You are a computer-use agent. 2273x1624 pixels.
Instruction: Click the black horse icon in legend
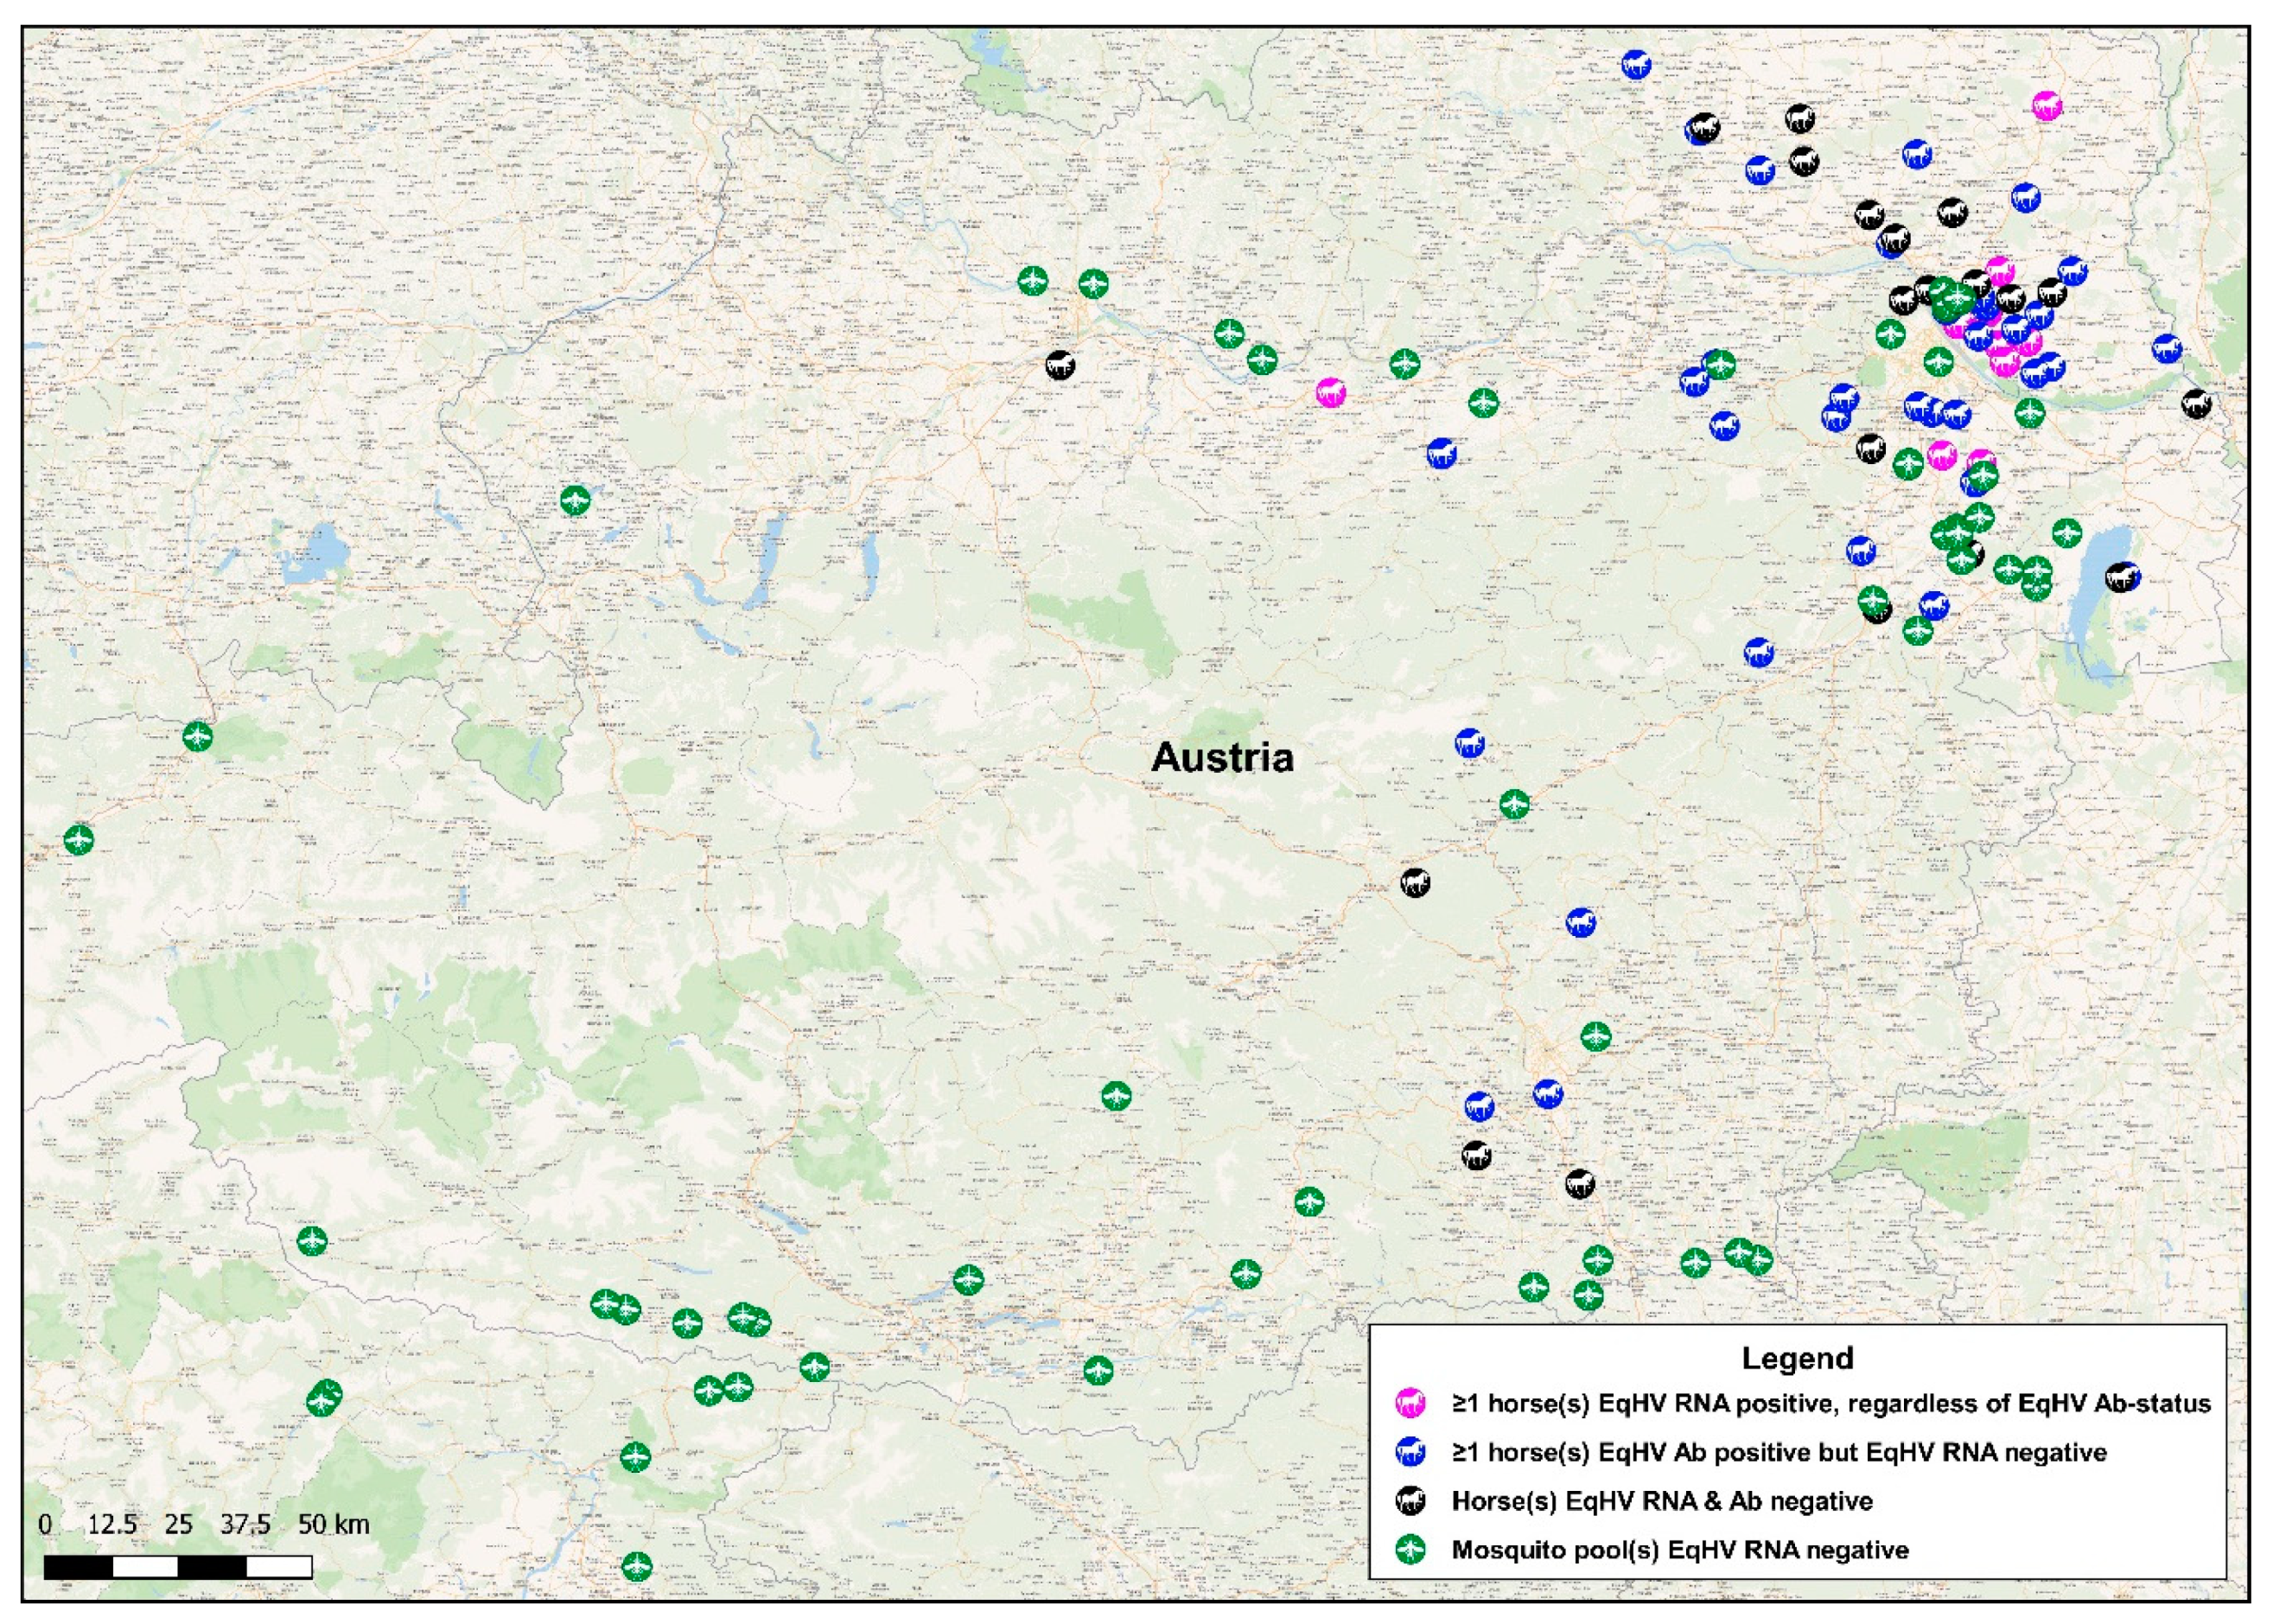[1410, 1500]
